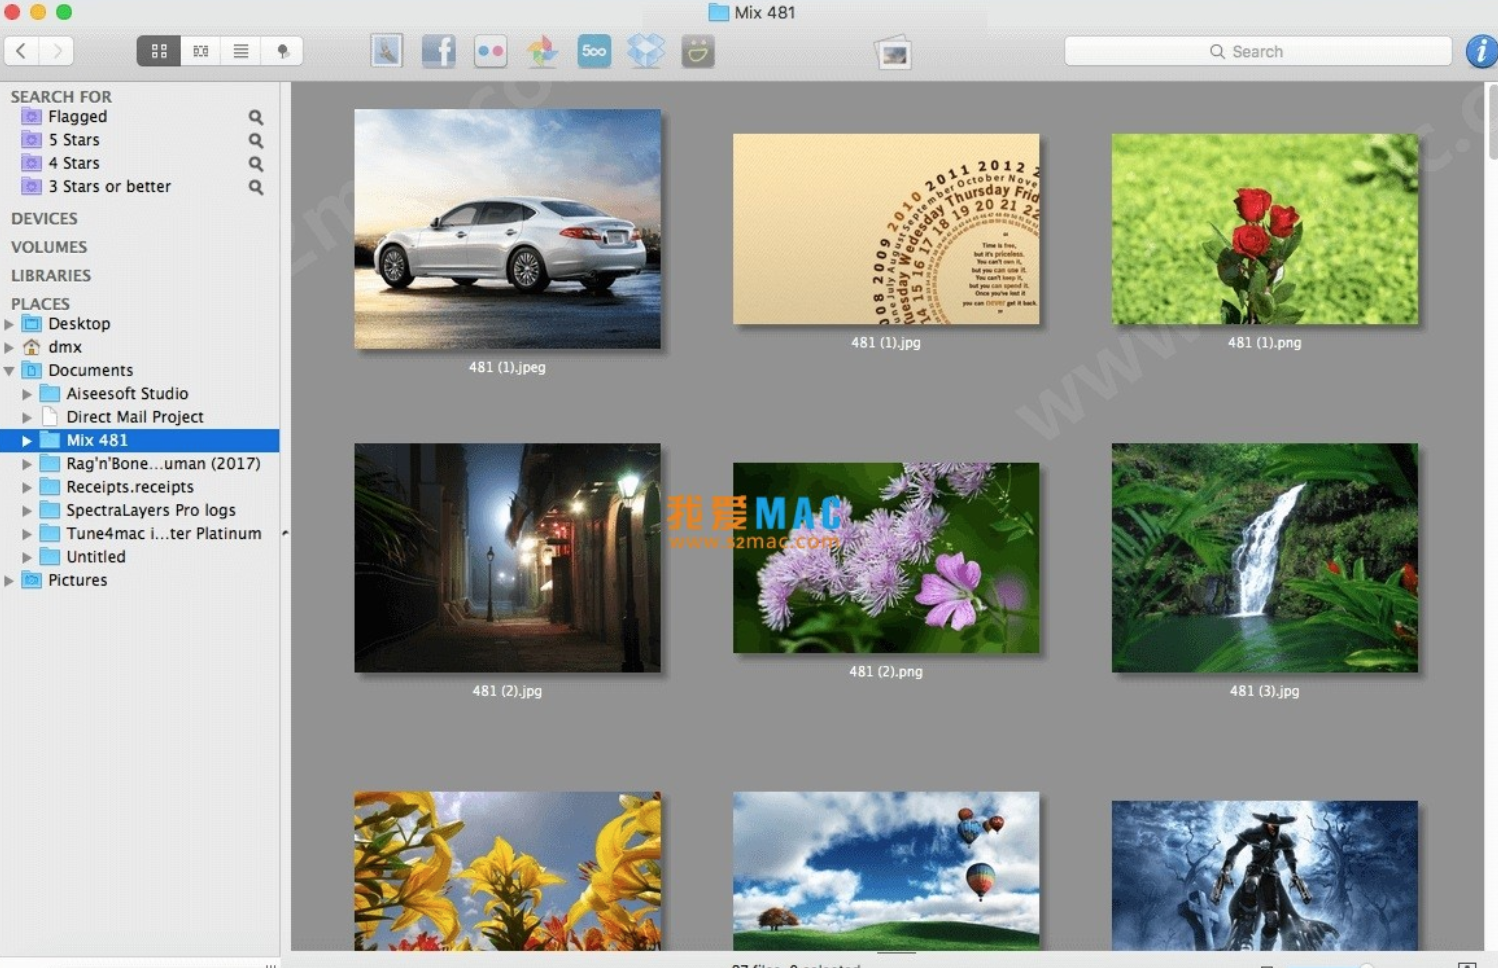Screen dimensions: 1498x968
Task: Click the VOLUMES section header
Action: pos(49,246)
